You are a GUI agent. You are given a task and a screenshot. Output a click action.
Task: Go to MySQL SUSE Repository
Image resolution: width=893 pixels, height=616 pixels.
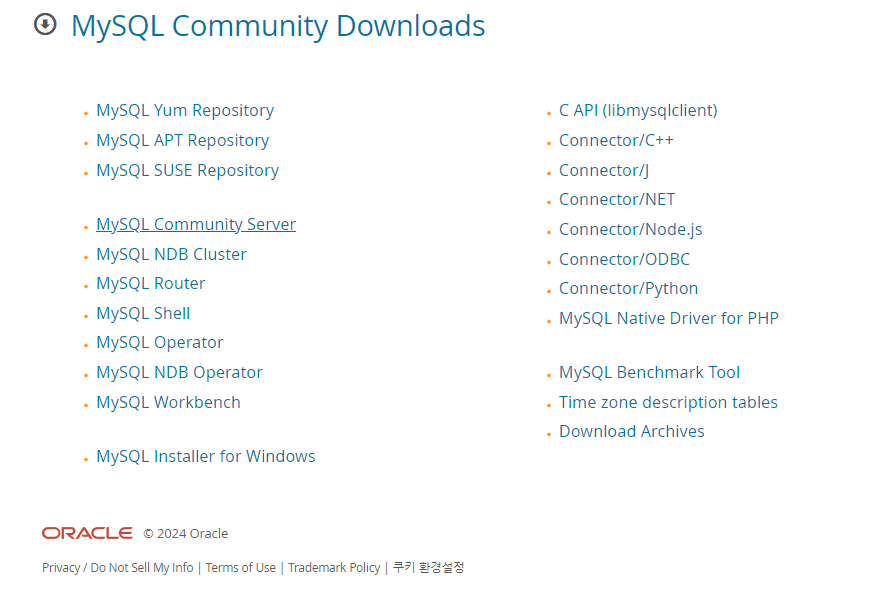[x=187, y=170]
